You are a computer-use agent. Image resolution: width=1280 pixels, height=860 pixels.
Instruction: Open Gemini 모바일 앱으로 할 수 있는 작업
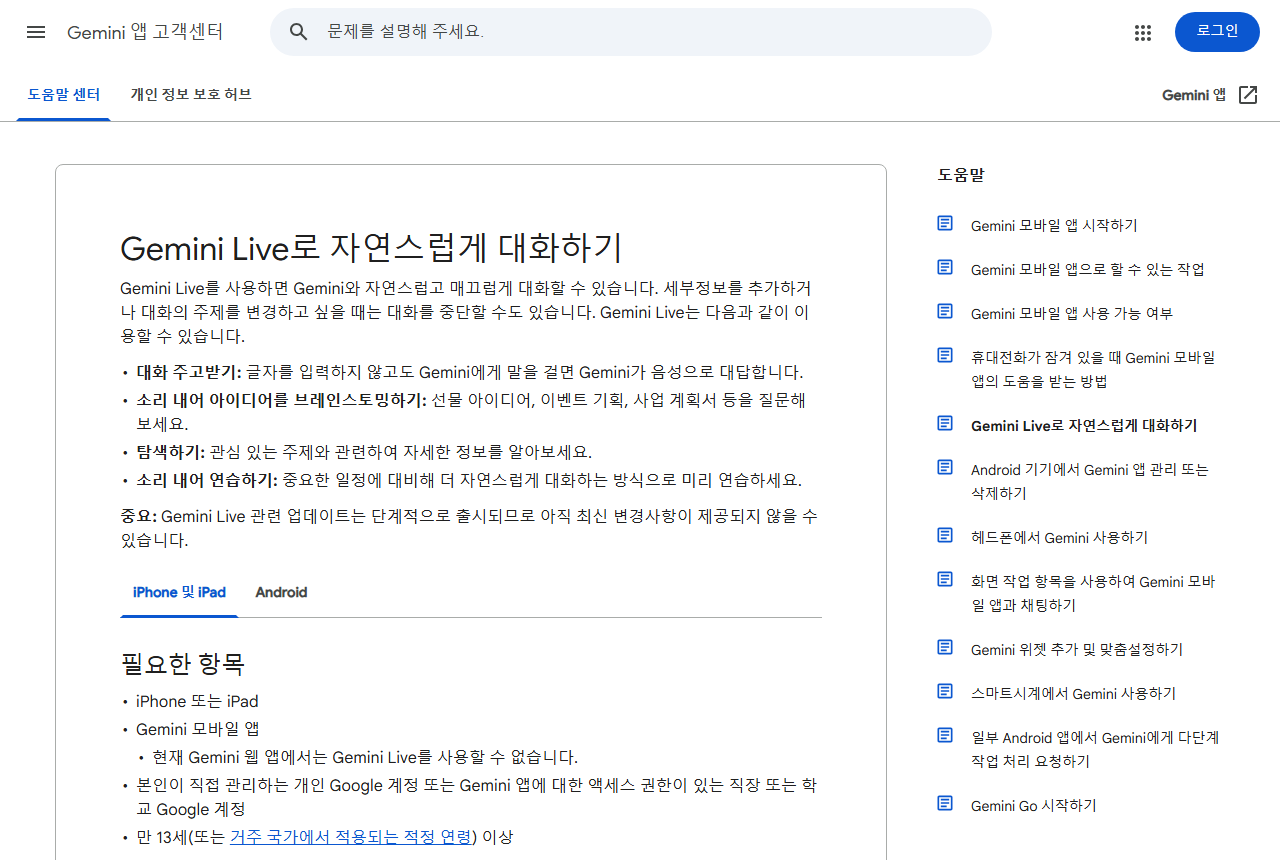1088,270
